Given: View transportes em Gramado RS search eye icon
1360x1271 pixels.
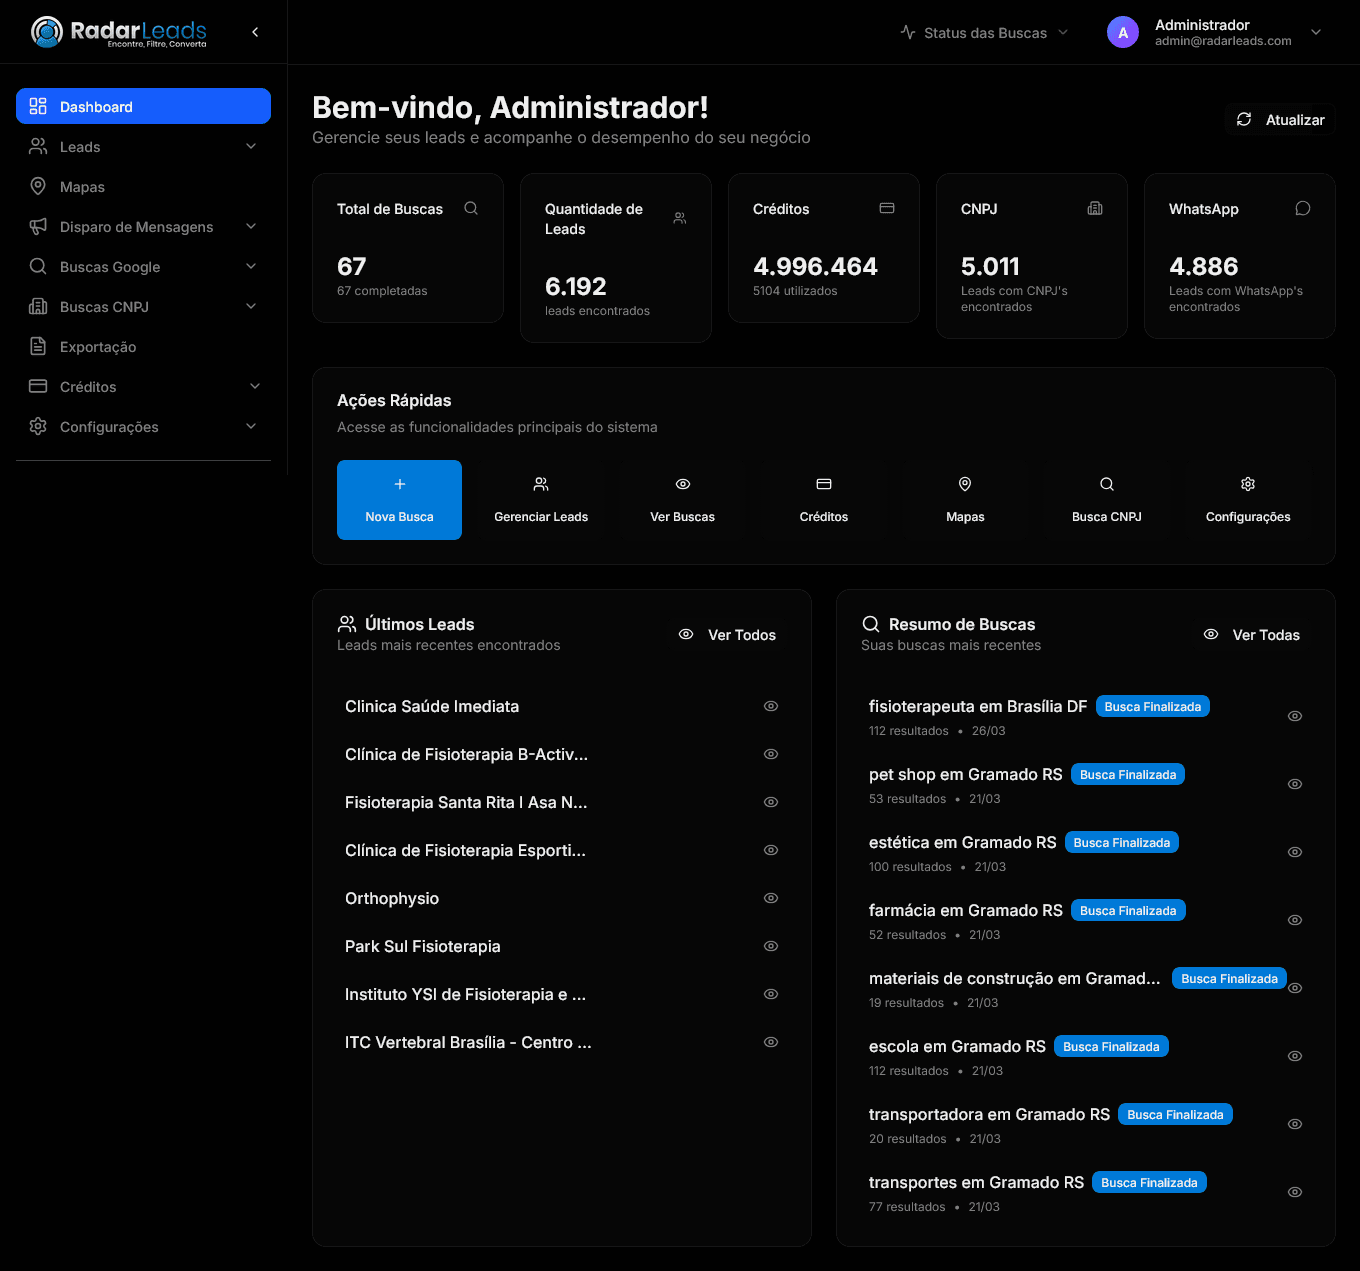Looking at the screenshot, I should (1295, 1192).
